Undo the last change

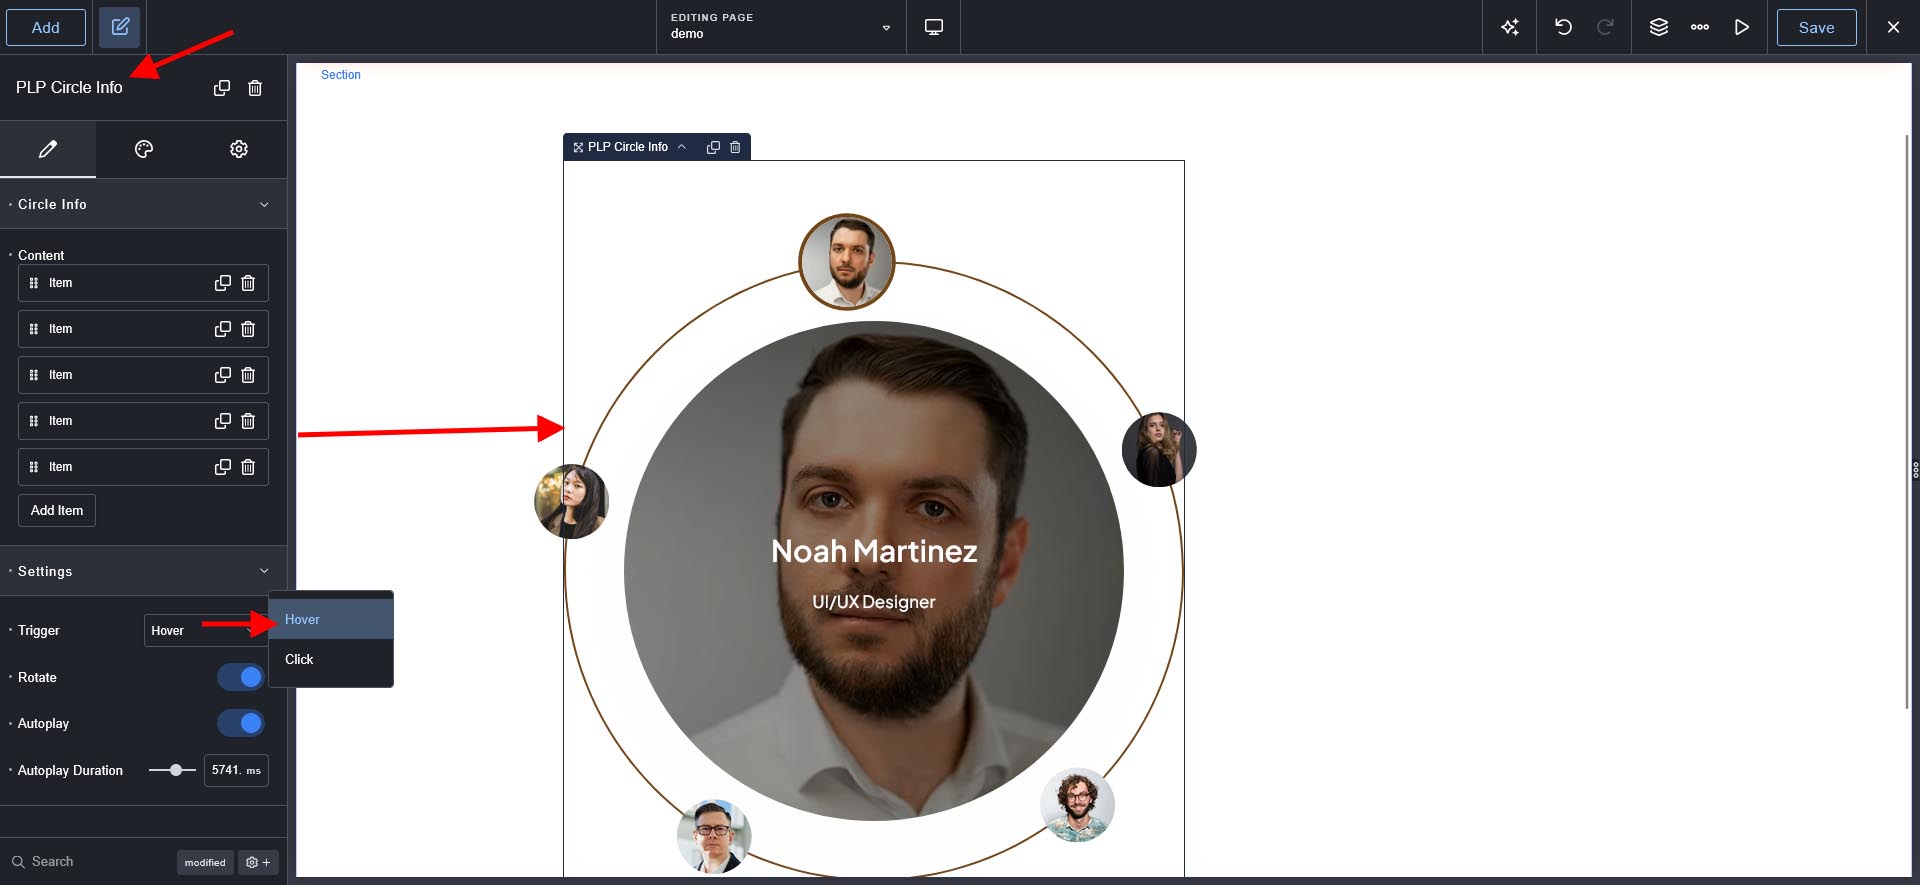click(1563, 27)
